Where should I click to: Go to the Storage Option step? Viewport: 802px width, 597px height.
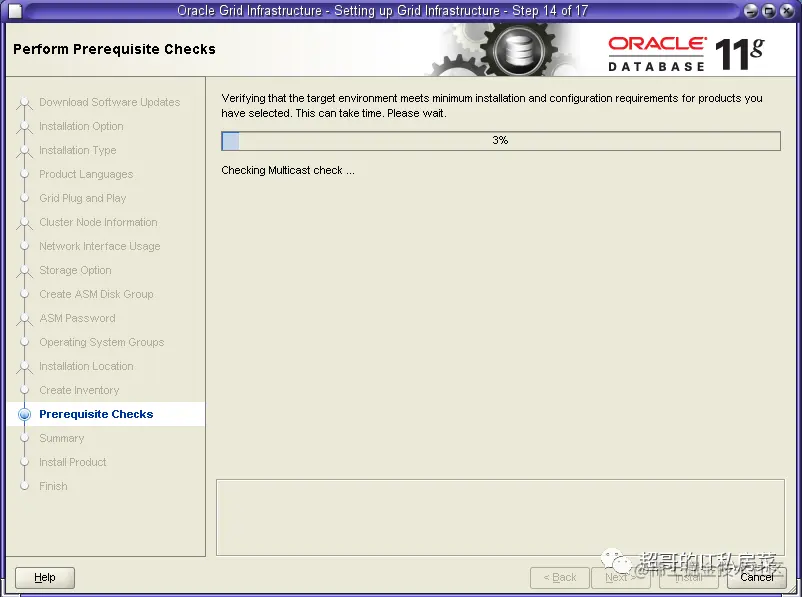click(x=75, y=270)
